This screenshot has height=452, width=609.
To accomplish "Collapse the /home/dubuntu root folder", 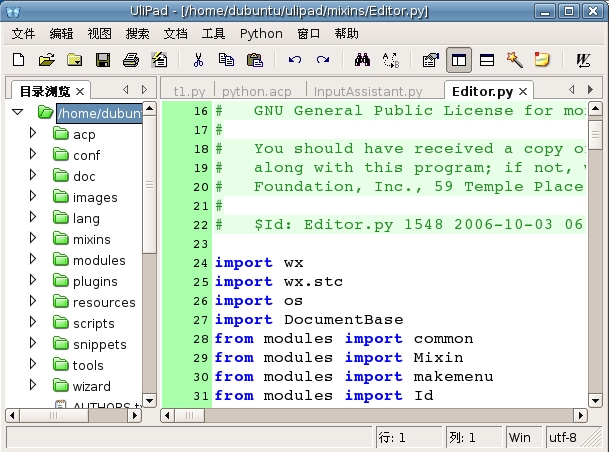I will pyautogui.click(x=18, y=113).
